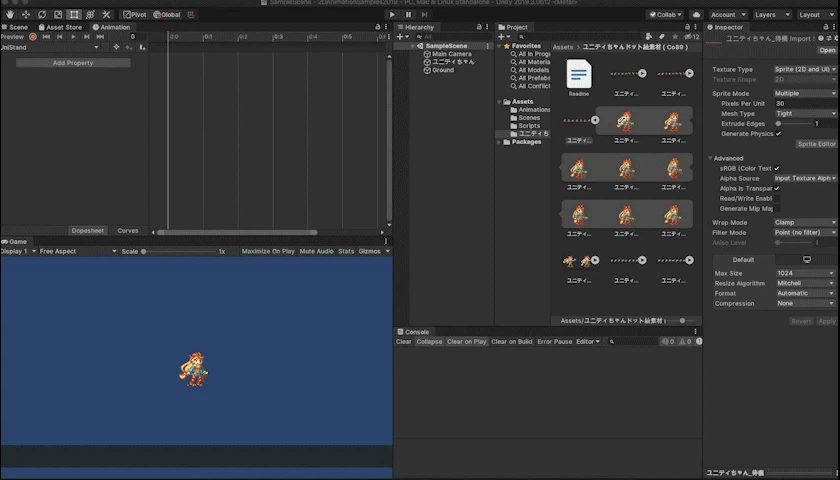
Task: Click the search by type icon
Action: pyautogui.click(x=649, y=36)
